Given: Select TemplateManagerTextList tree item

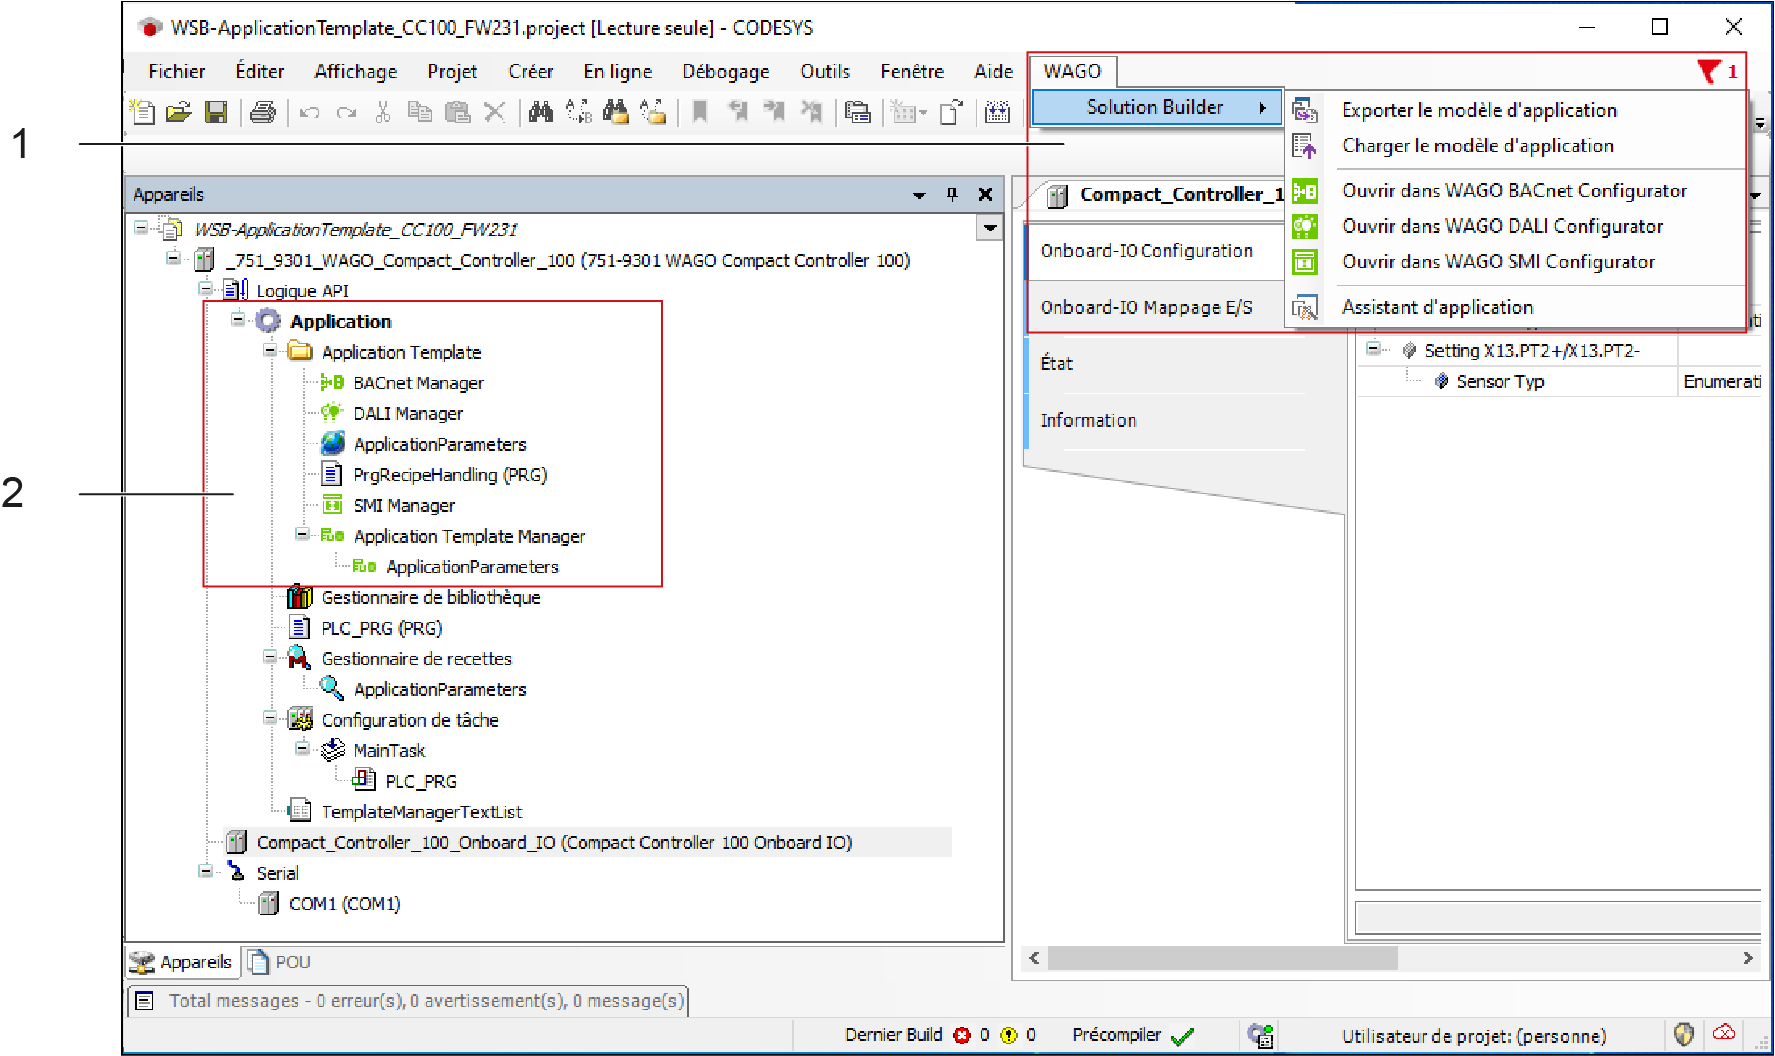Looking at the screenshot, I should point(421,812).
